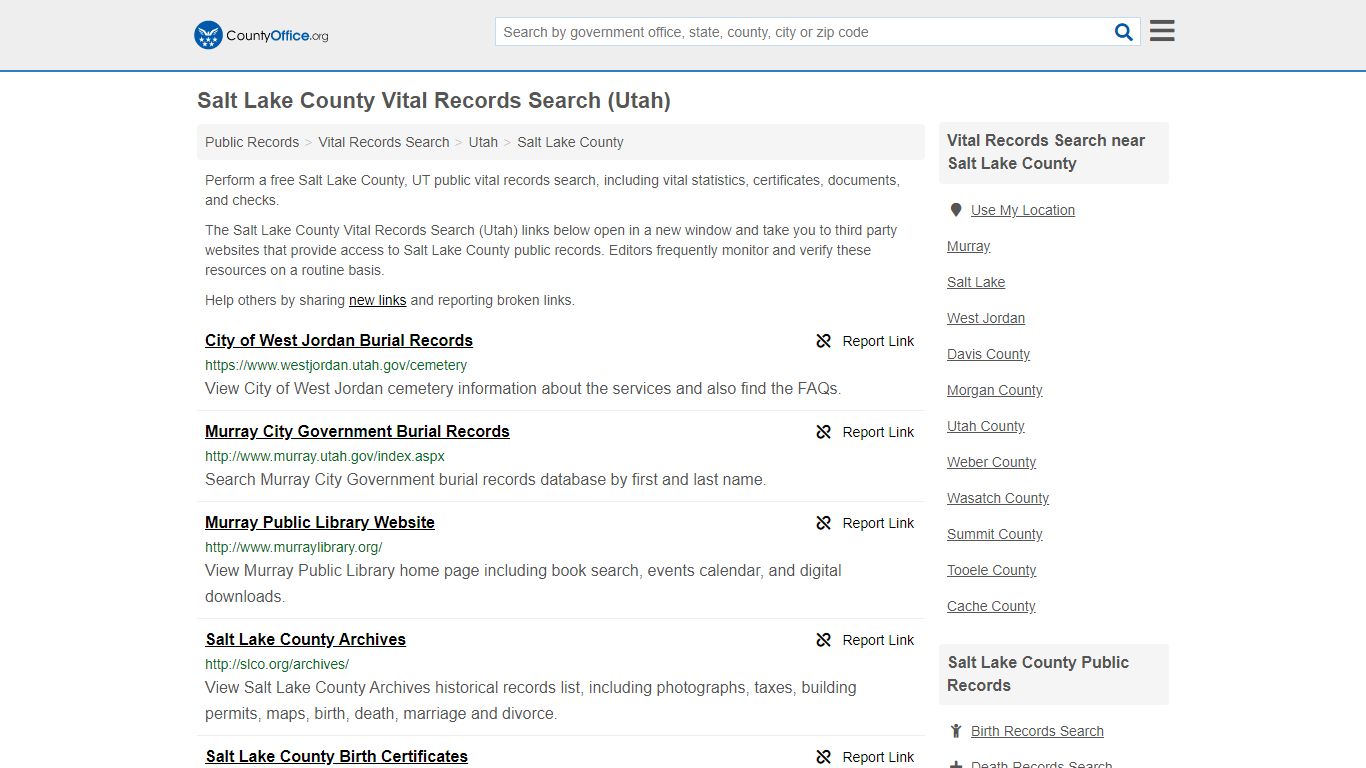Select Davis County in sidebar

[x=988, y=354]
